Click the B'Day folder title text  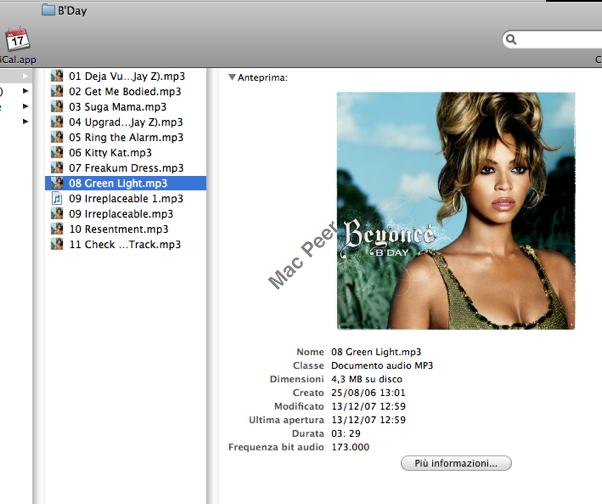(x=72, y=10)
